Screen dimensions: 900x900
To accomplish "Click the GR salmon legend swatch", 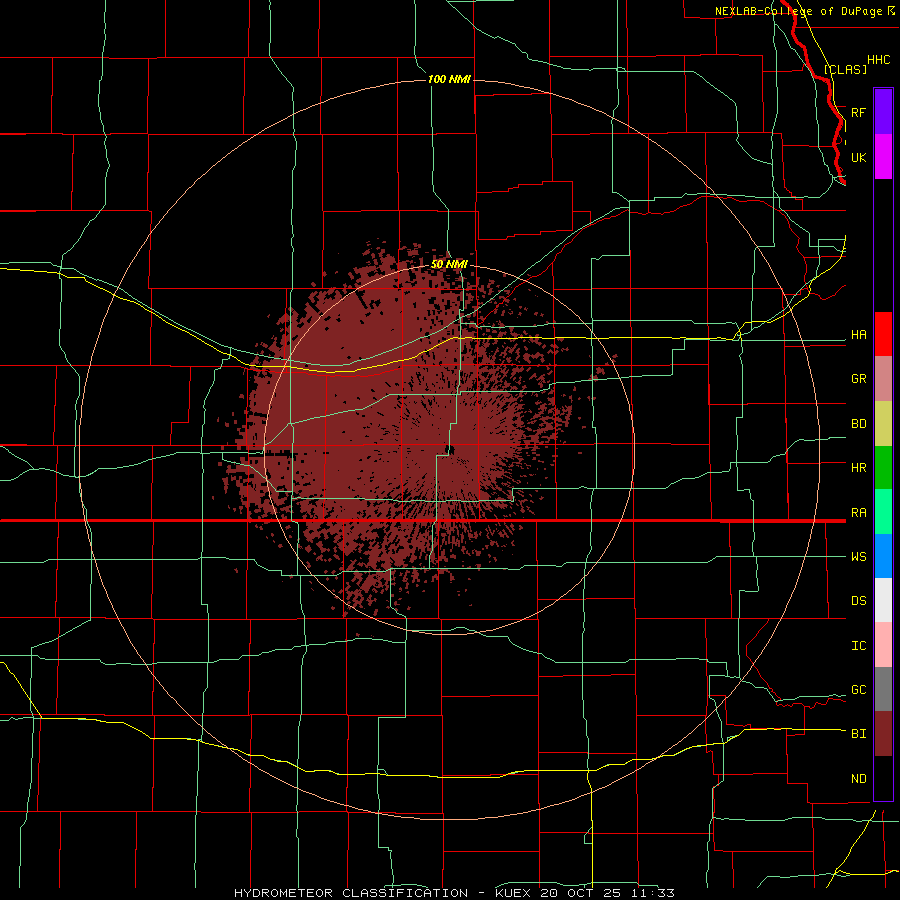I will 883,379.
